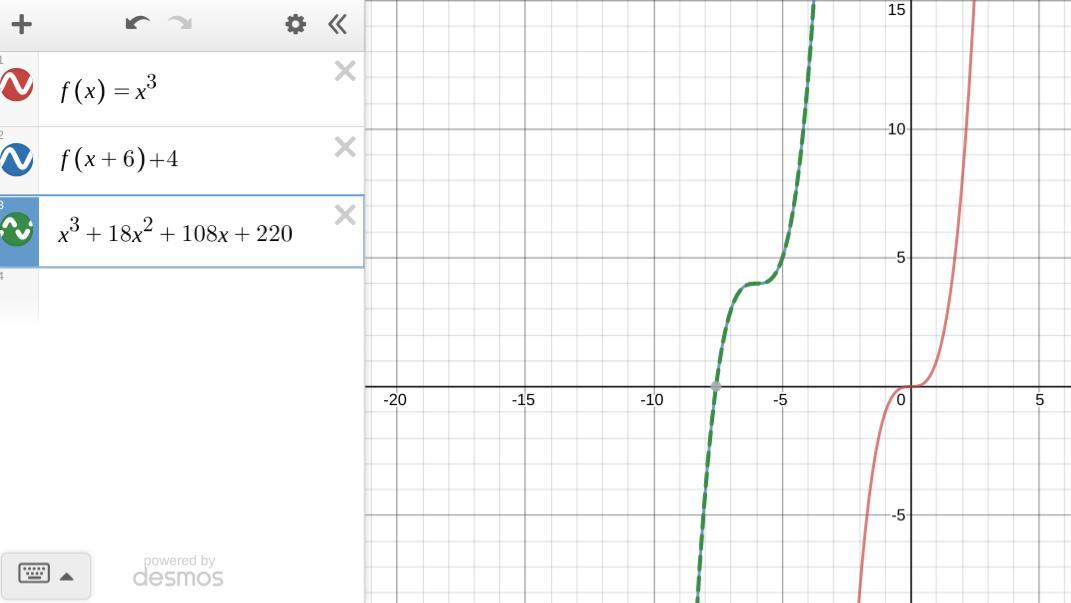Toggle visibility of the green dashed cubic graph
Viewport: 1071px width, 603px height.
pyautogui.click(x=17, y=229)
